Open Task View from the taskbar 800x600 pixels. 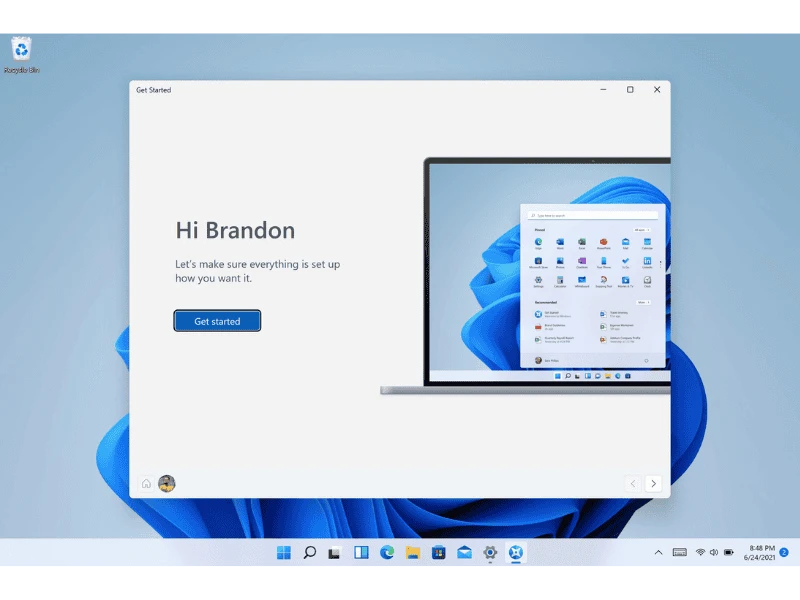coord(335,553)
